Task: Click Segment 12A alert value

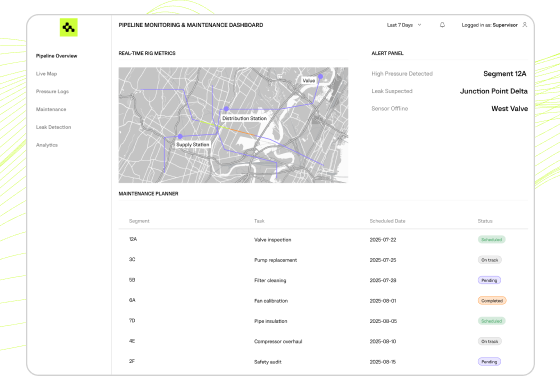Action: pyautogui.click(x=505, y=74)
